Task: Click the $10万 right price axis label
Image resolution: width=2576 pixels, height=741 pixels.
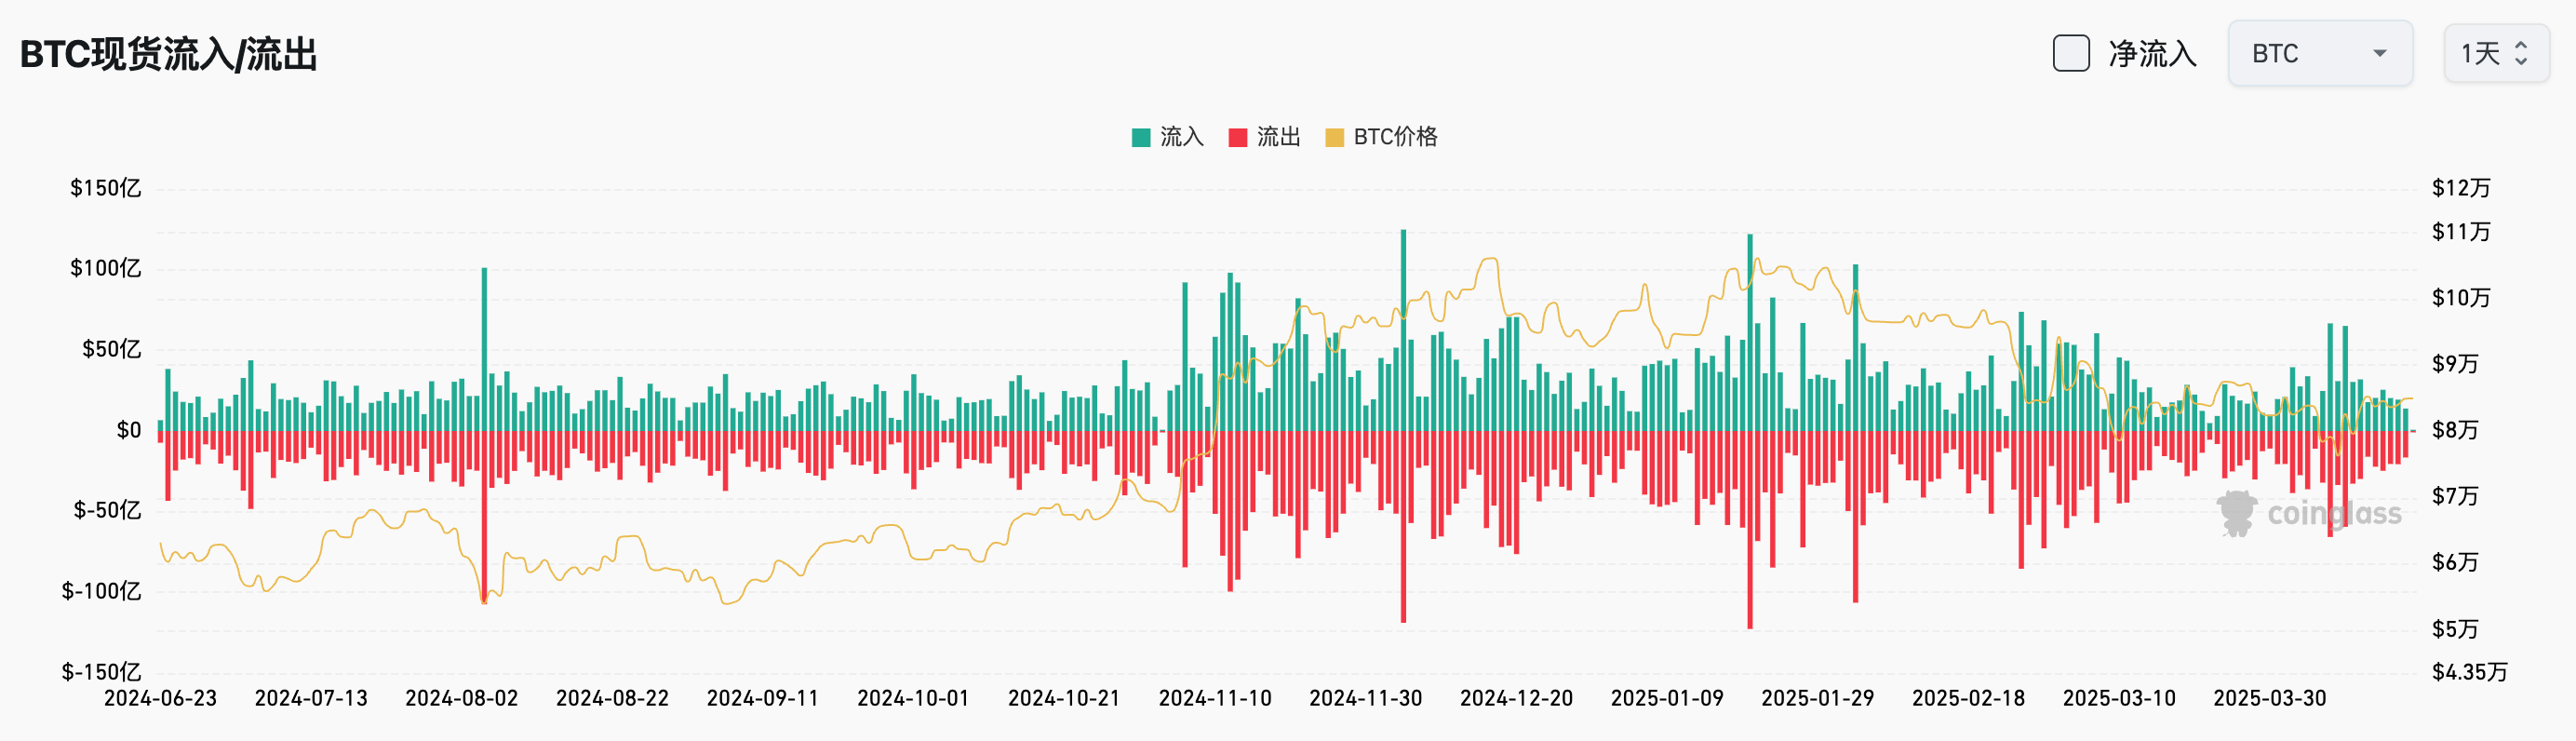Action: (x=2461, y=297)
